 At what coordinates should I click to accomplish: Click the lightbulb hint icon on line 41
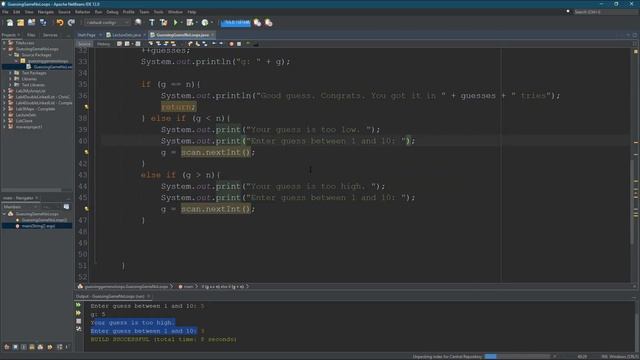pyautogui.click(x=86, y=152)
